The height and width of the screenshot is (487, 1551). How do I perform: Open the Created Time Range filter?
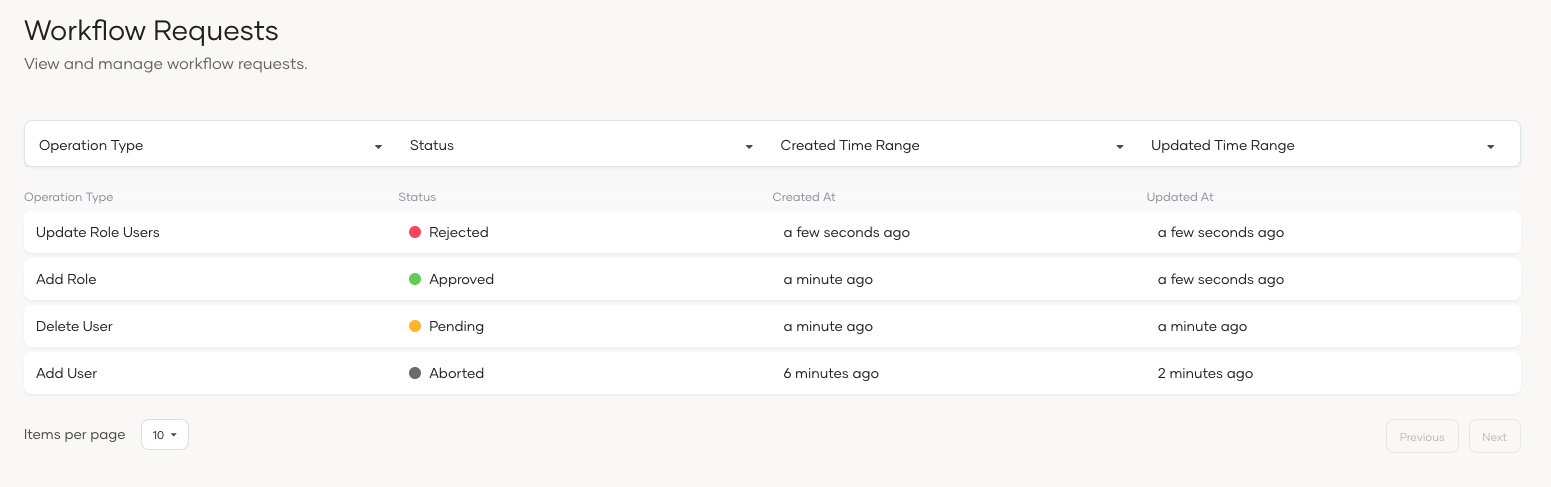951,145
